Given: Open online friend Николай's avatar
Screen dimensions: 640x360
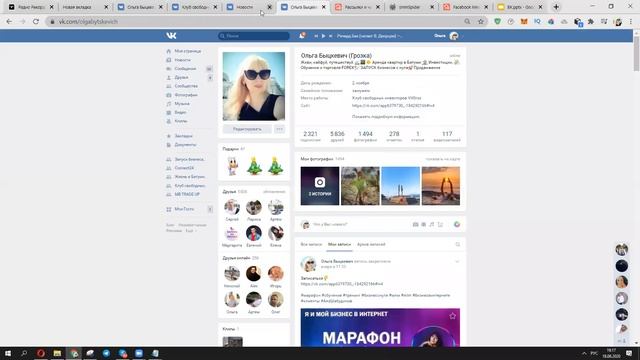Looking at the screenshot, I should [x=232, y=273].
